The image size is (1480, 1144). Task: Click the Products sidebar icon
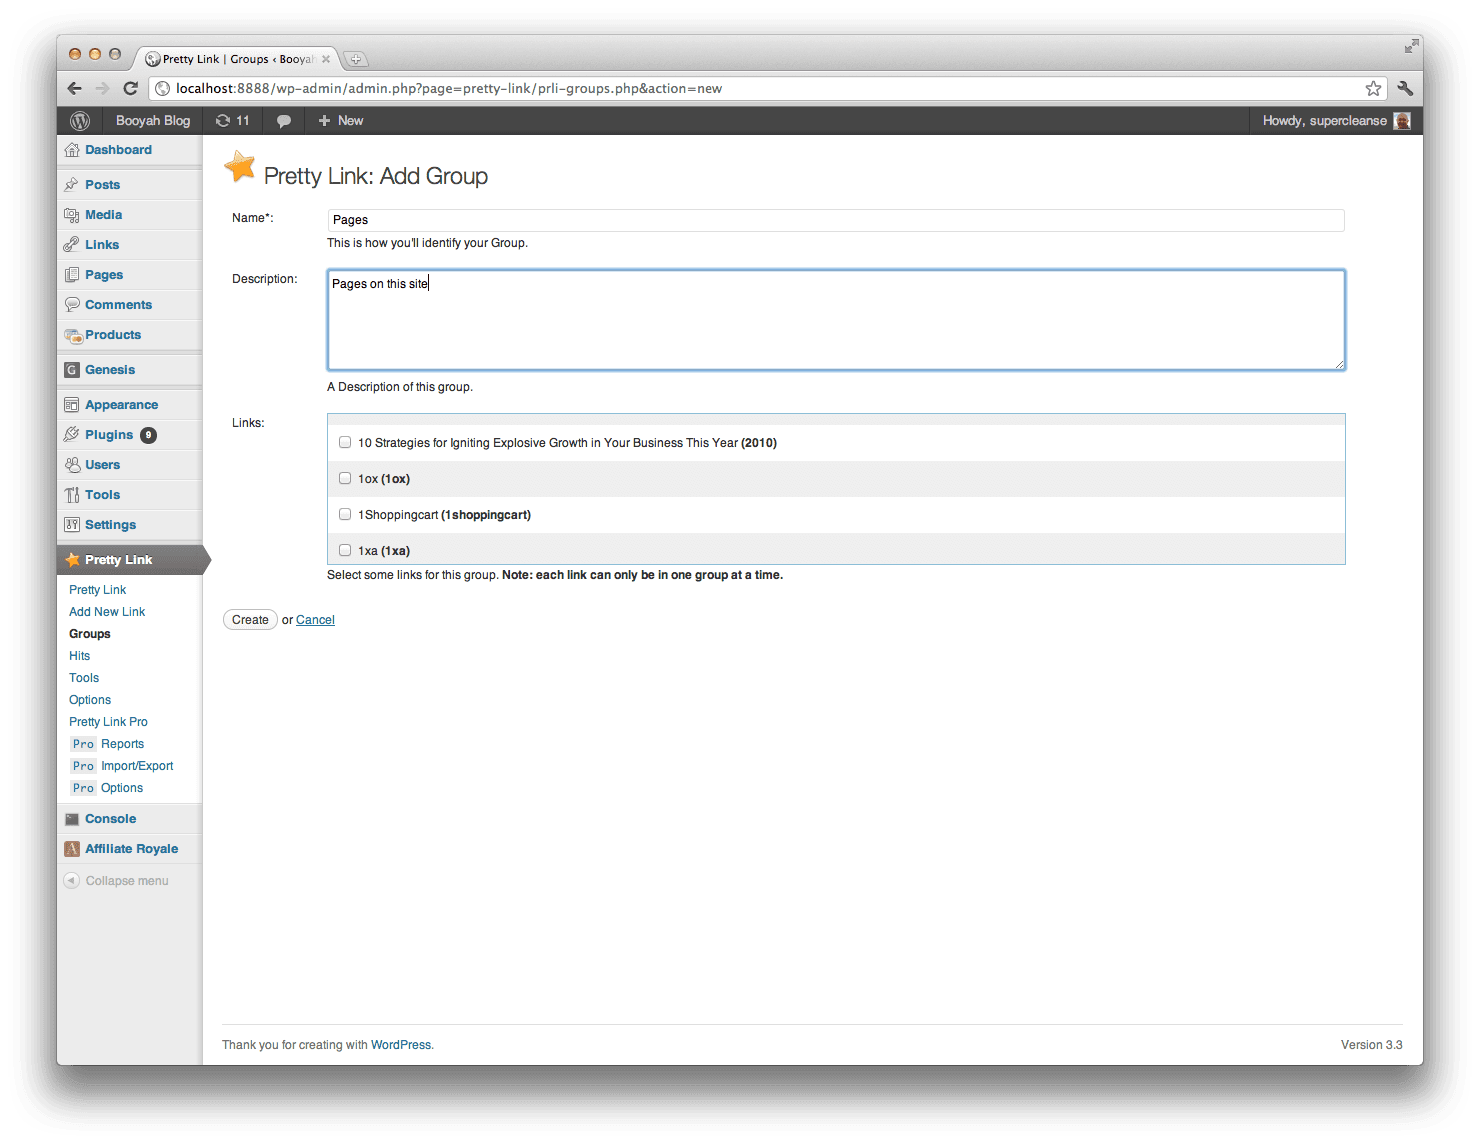pos(73,335)
